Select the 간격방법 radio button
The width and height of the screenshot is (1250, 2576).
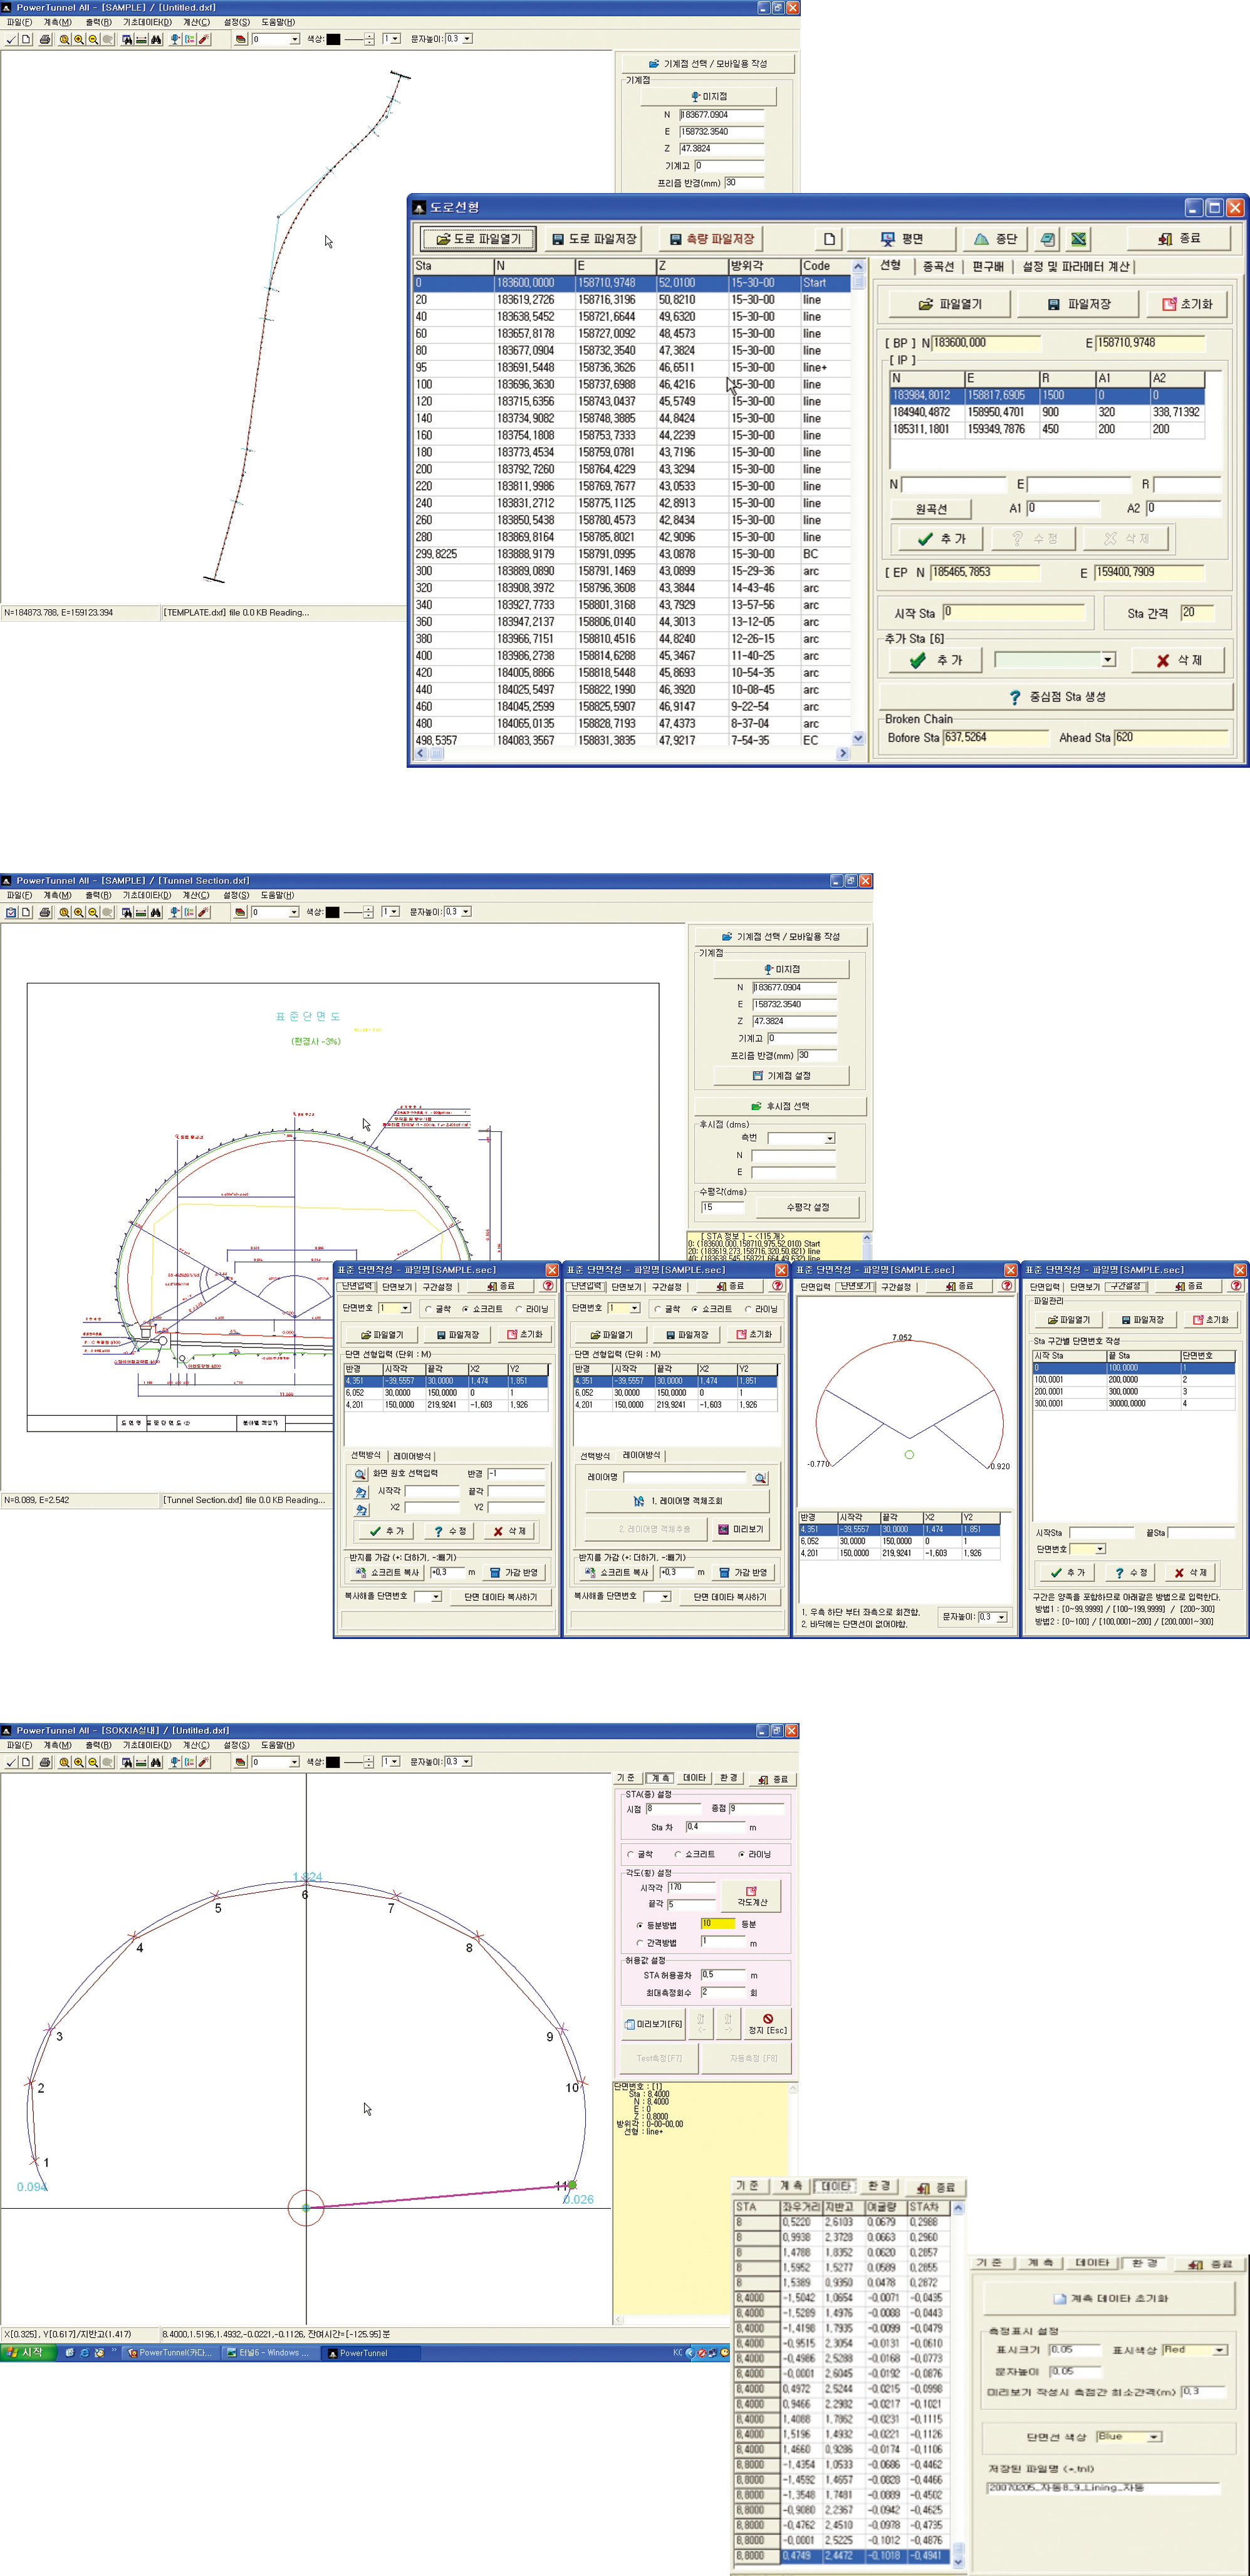click(x=639, y=1943)
